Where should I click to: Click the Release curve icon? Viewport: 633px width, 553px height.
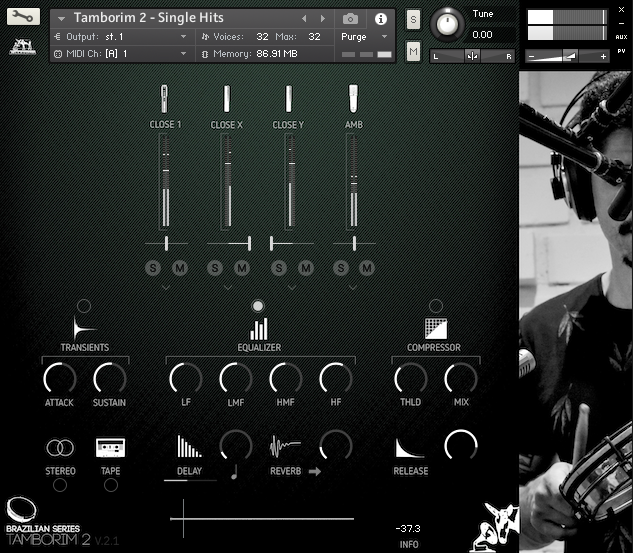(409, 448)
